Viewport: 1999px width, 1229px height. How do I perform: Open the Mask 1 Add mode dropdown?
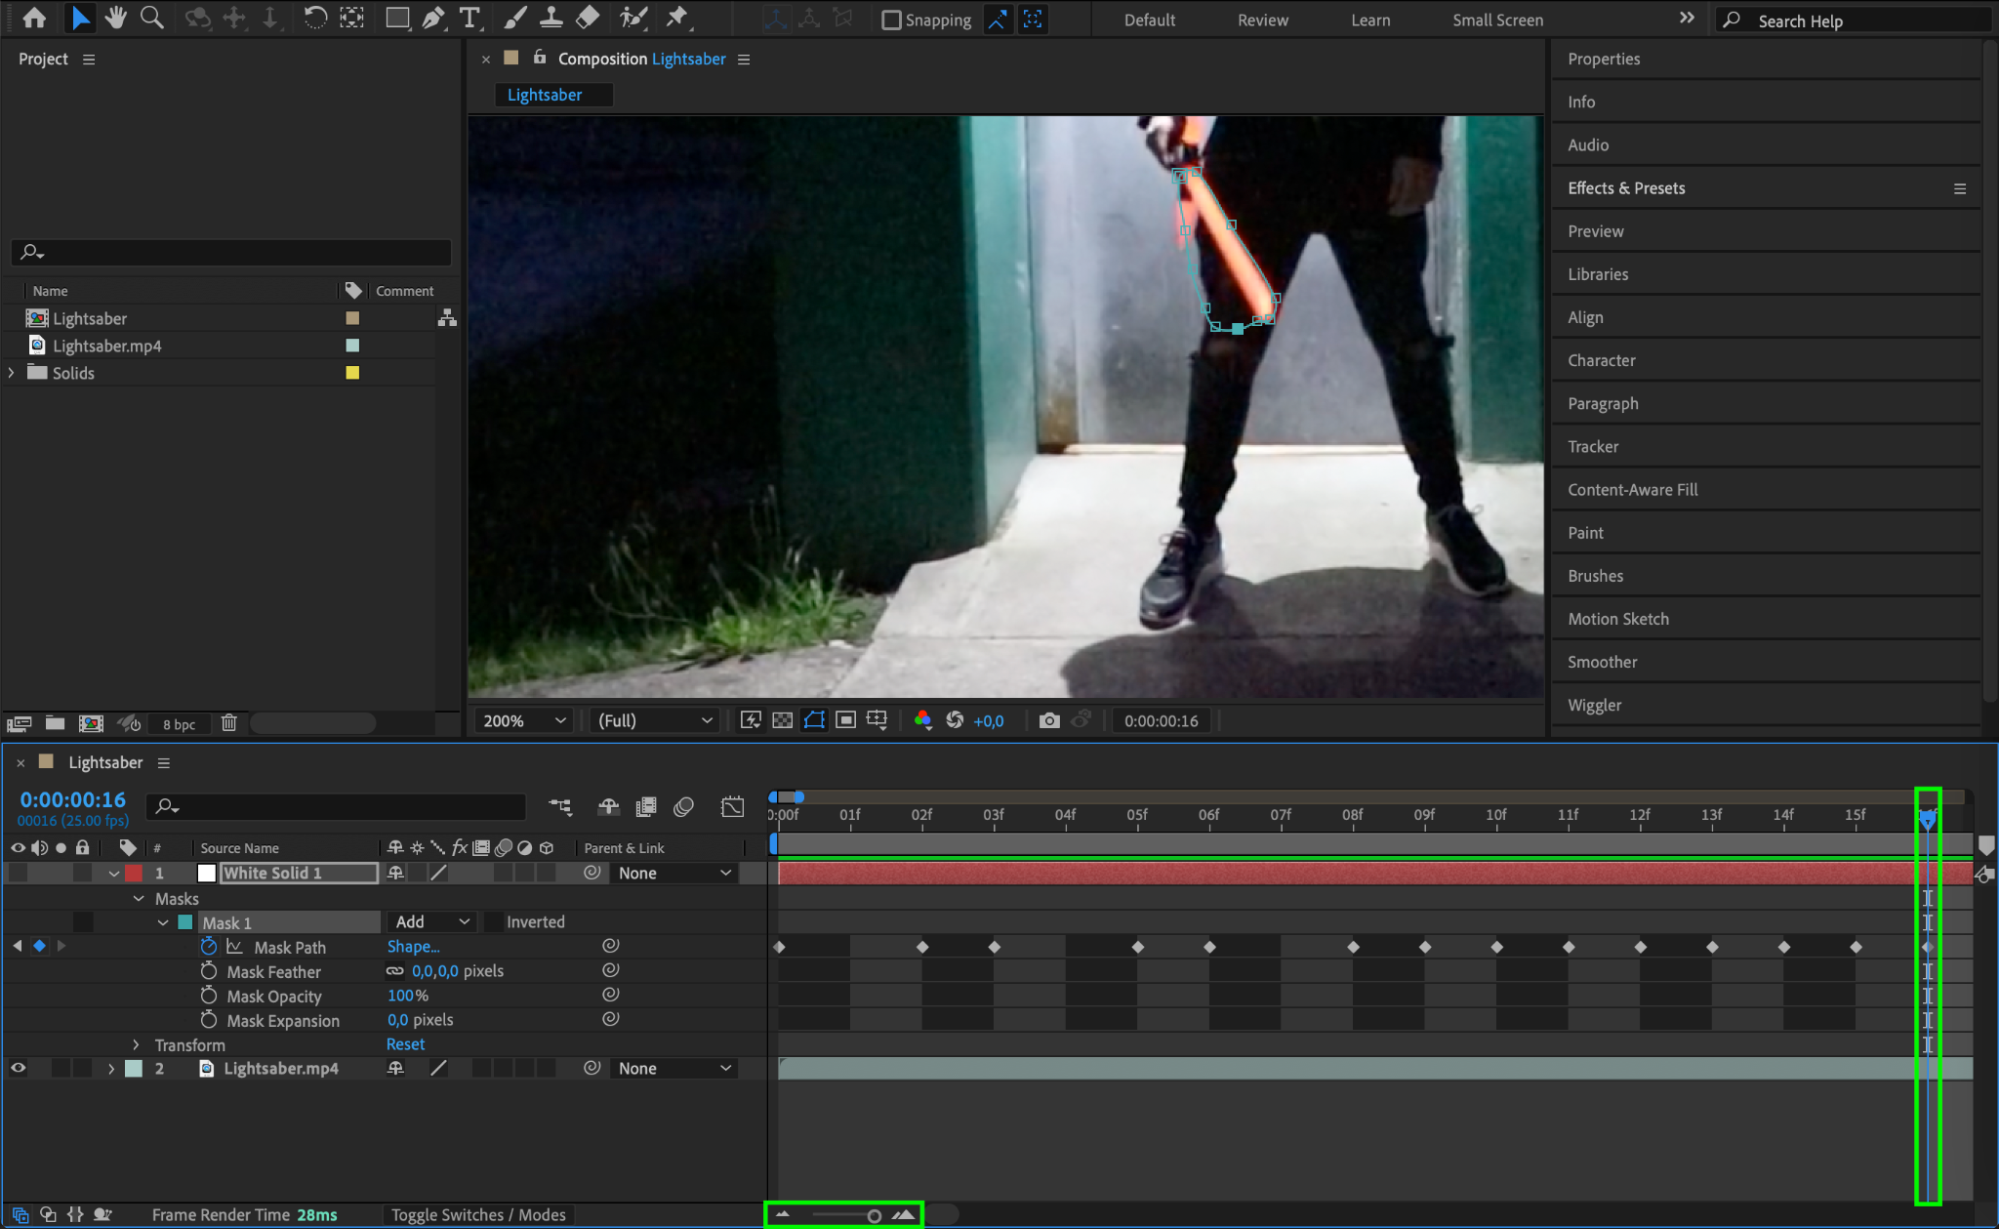(432, 922)
